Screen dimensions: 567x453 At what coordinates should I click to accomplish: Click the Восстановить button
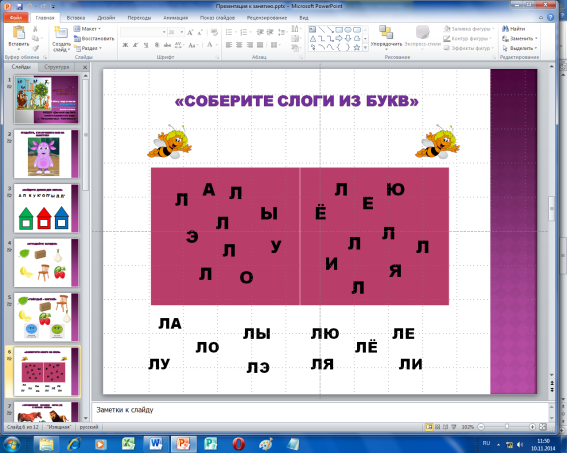click(x=94, y=38)
